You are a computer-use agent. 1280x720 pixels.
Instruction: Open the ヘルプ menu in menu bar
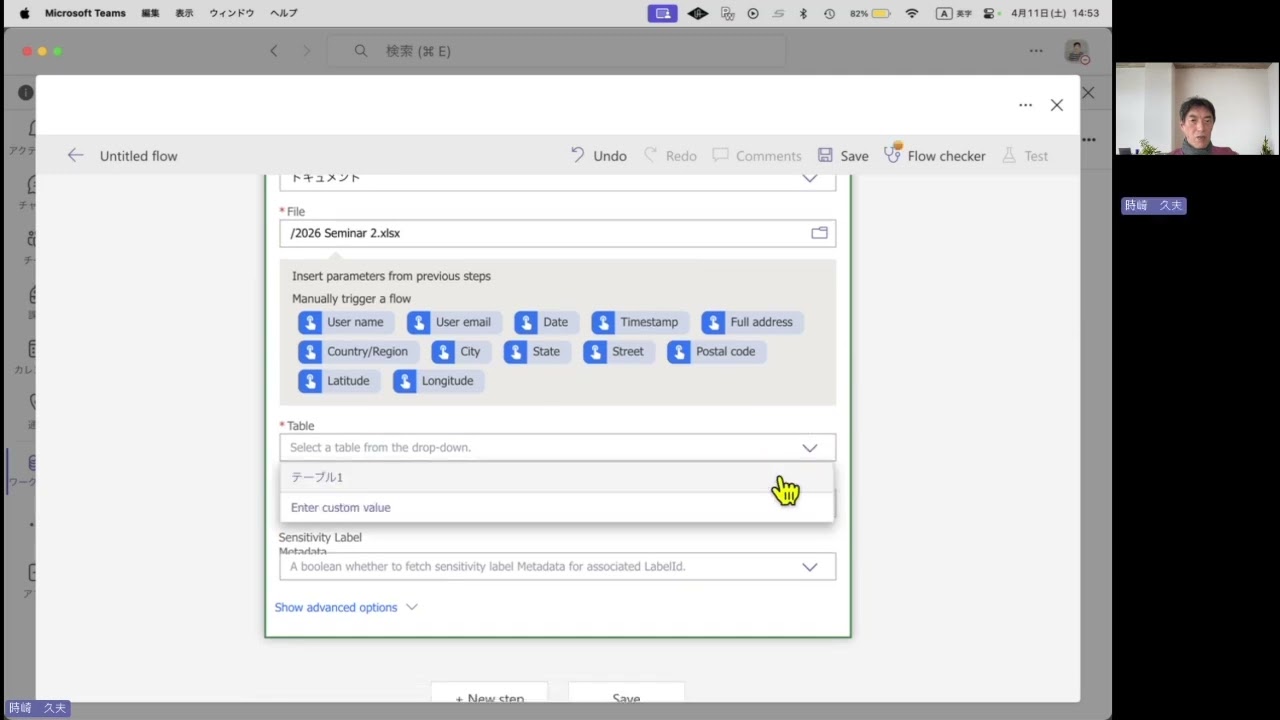[284, 13]
